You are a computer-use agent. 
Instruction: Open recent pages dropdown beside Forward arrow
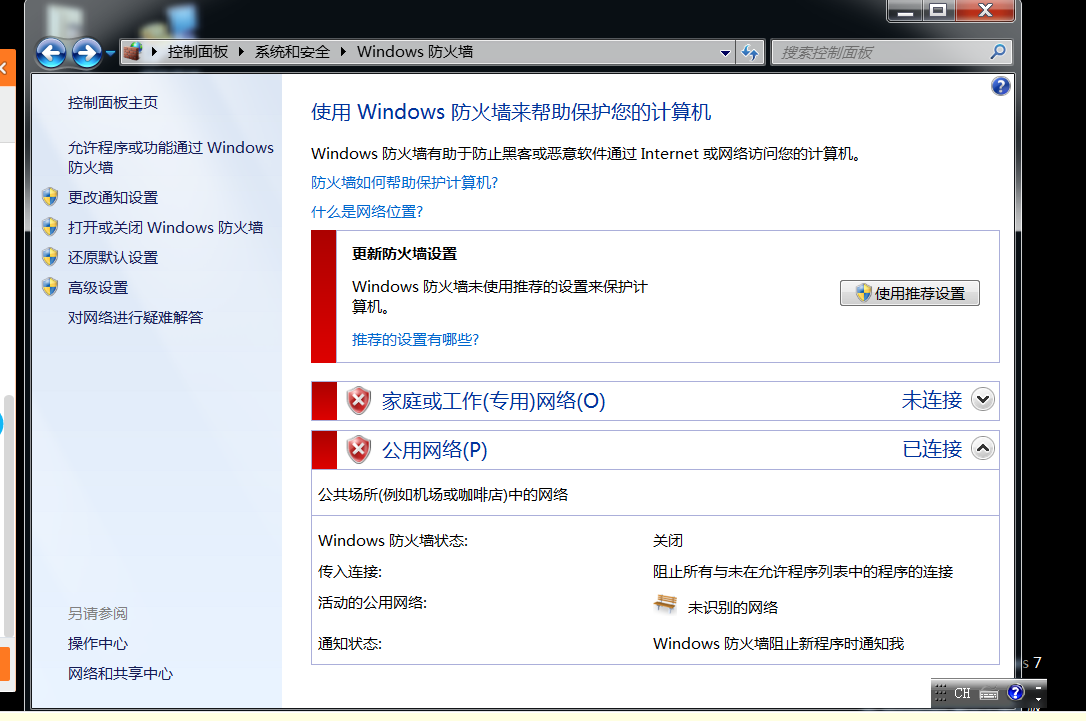point(110,53)
